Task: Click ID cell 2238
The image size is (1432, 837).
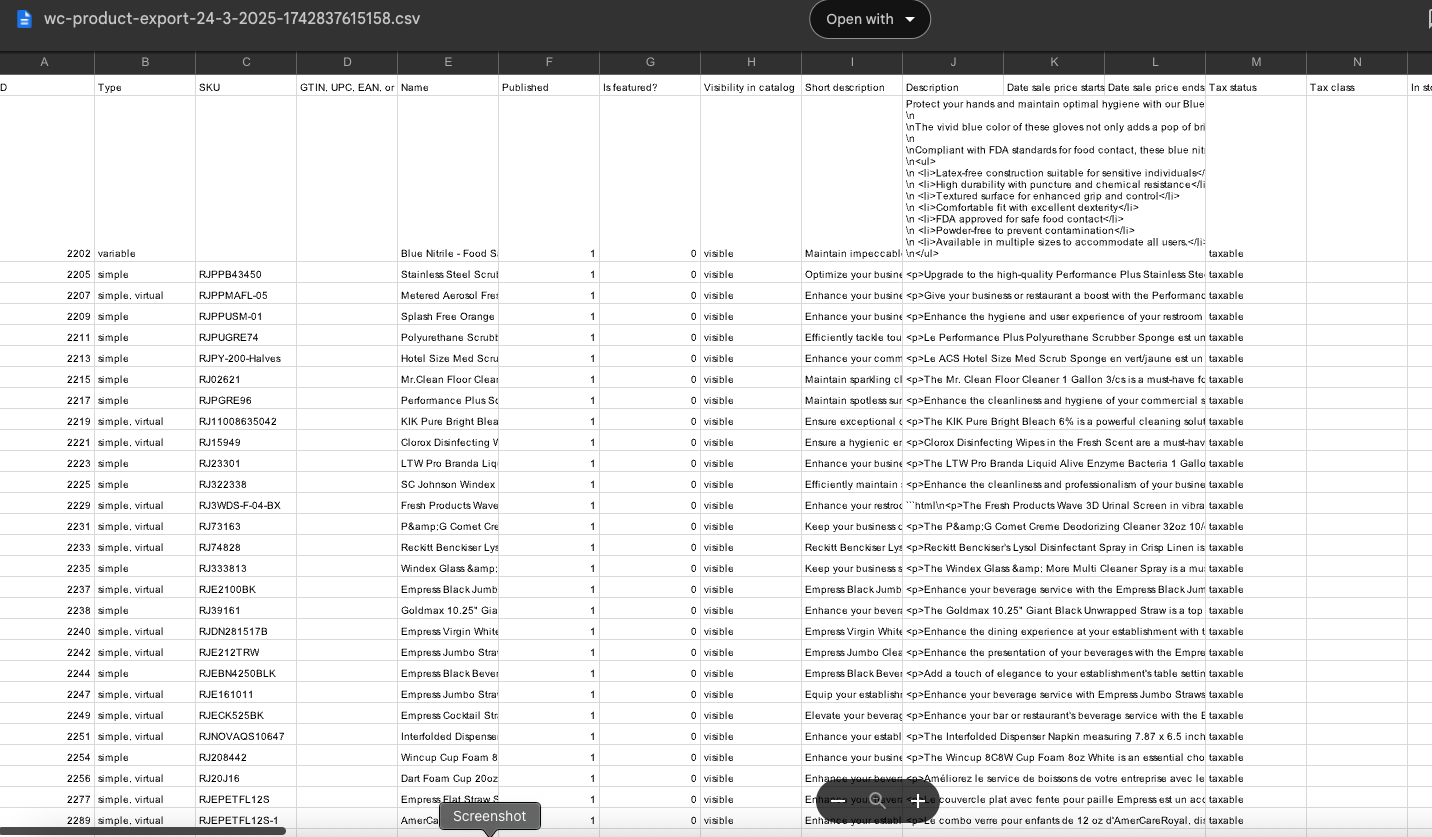Action: (x=47, y=610)
